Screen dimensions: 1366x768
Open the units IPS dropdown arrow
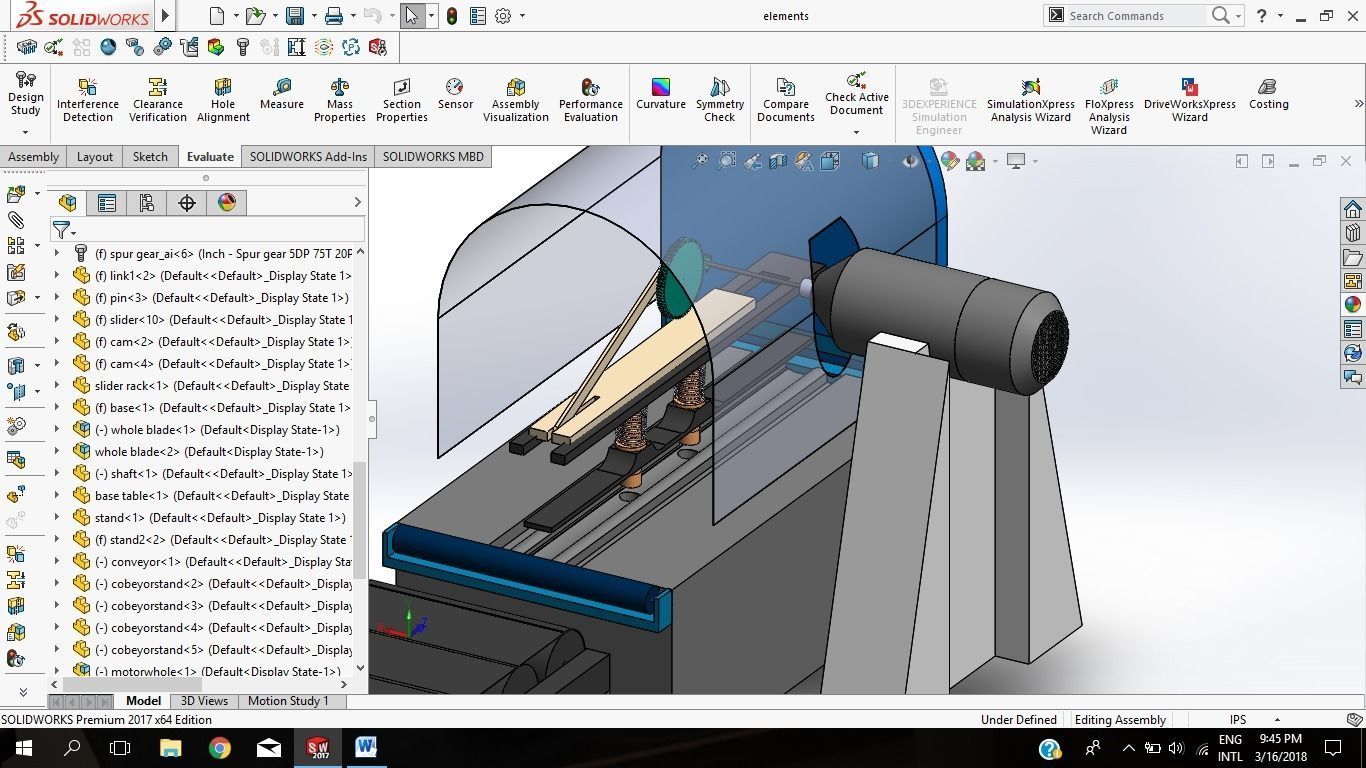point(1277,720)
